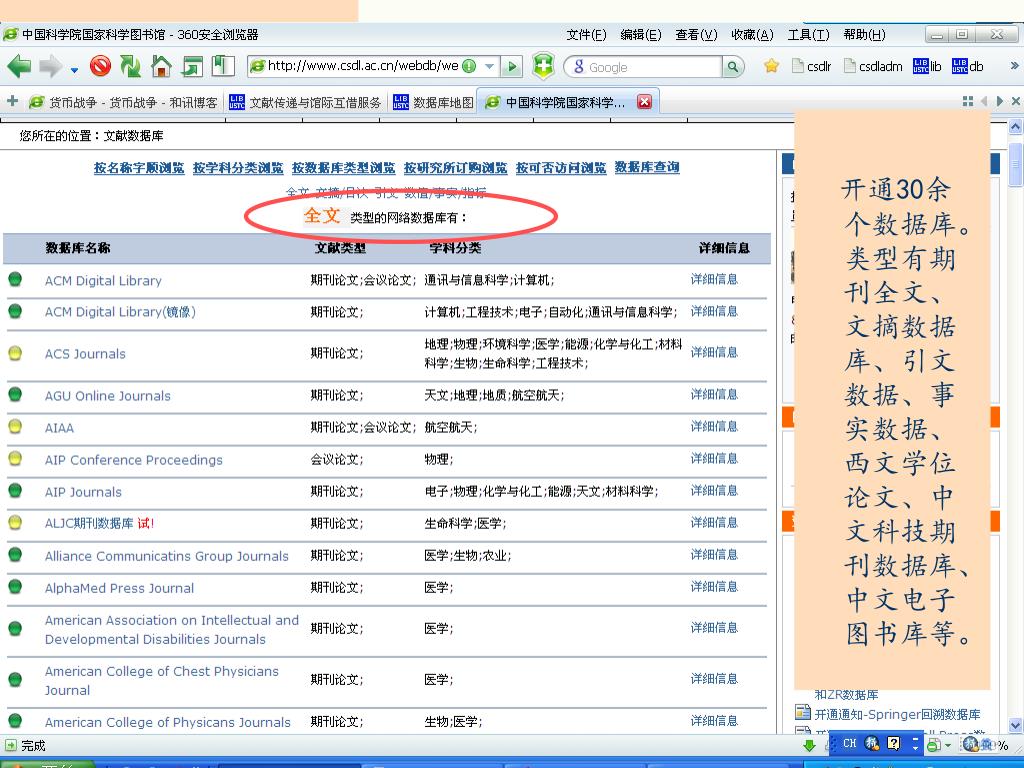Open the csdlr bookmark
This screenshot has height=768, width=1024.
coord(811,66)
